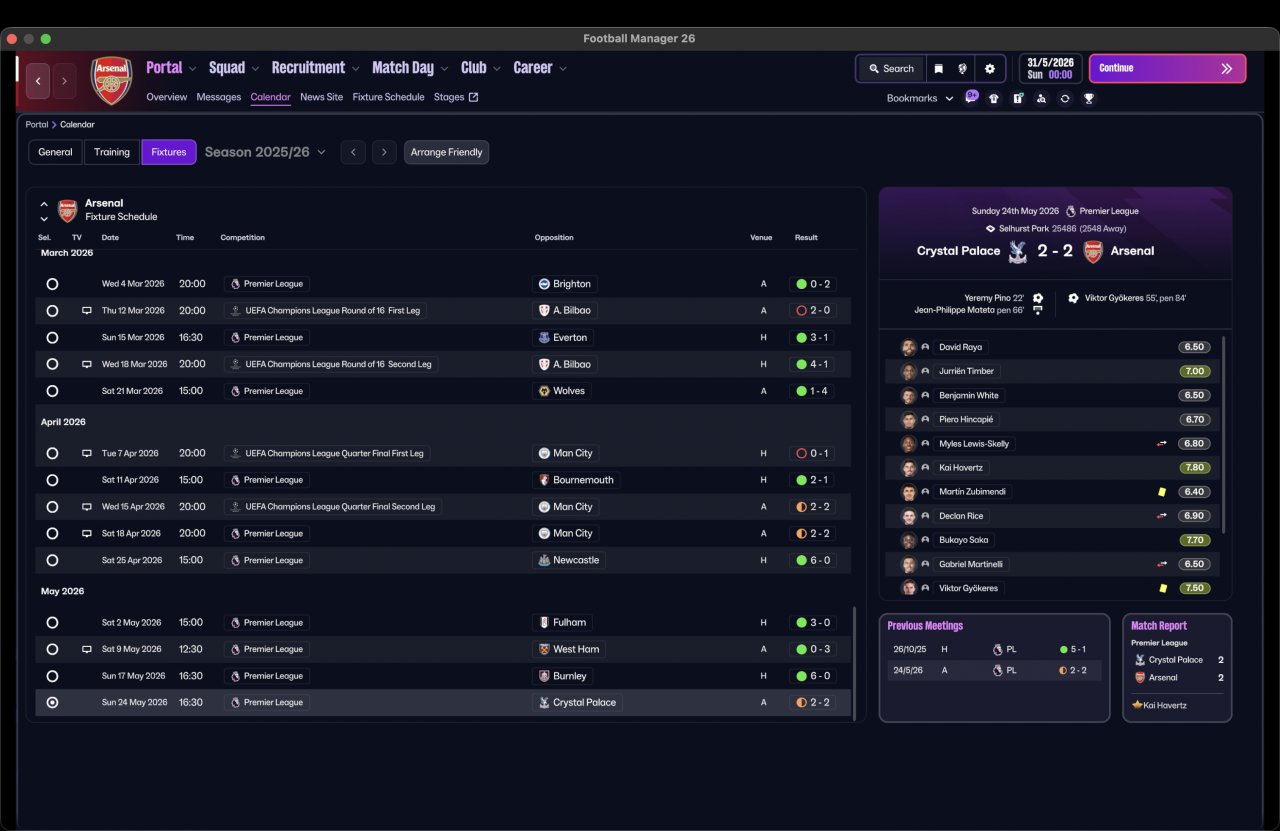Click the Stages external link icon

(x=473, y=97)
